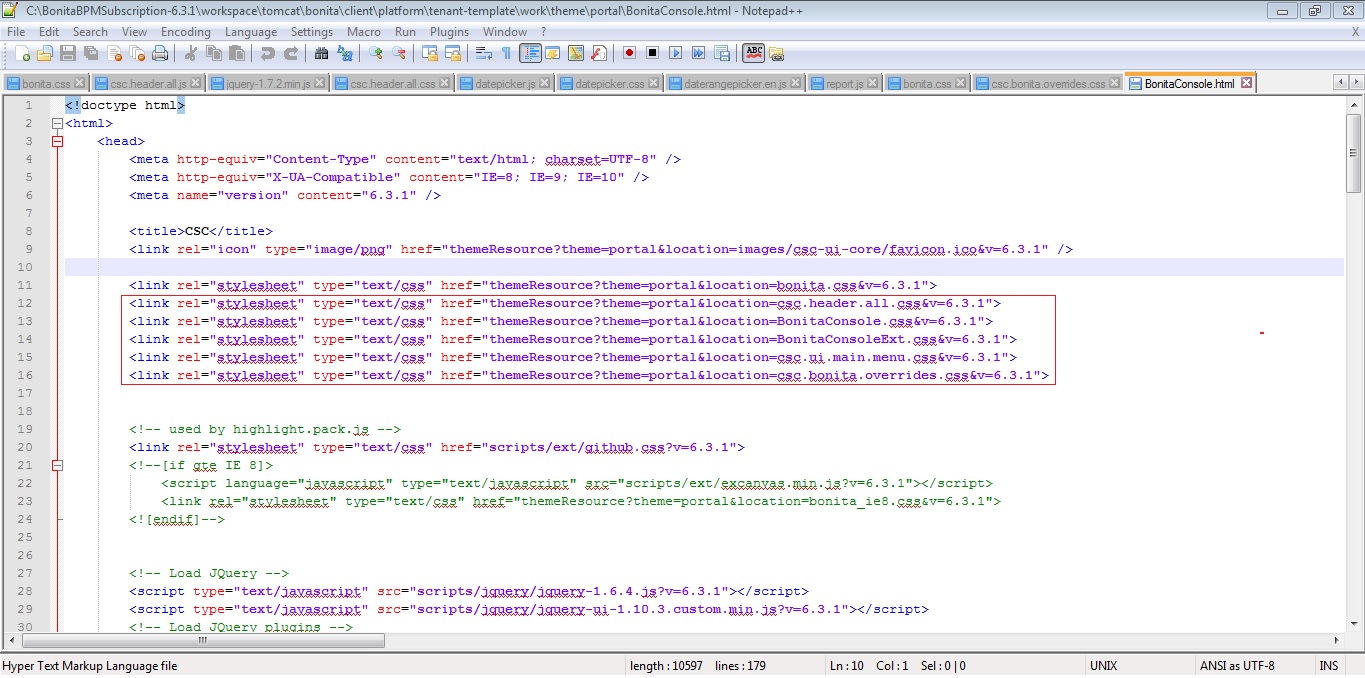This screenshot has height=678, width=1365.
Task: Click the last toolbar icon beside ABC
Action: pyautogui.click(x=777, y=53)
